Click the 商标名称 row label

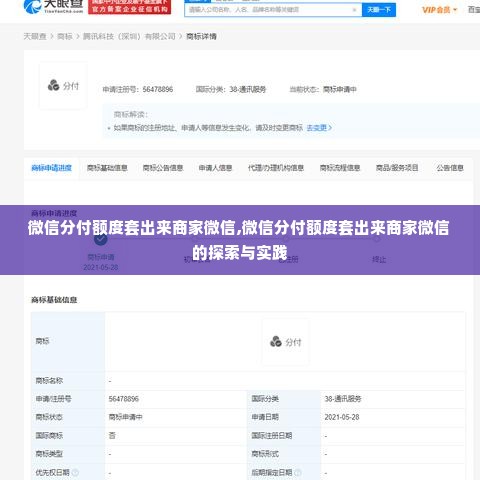pyautogui.click(x=49, y=381)
